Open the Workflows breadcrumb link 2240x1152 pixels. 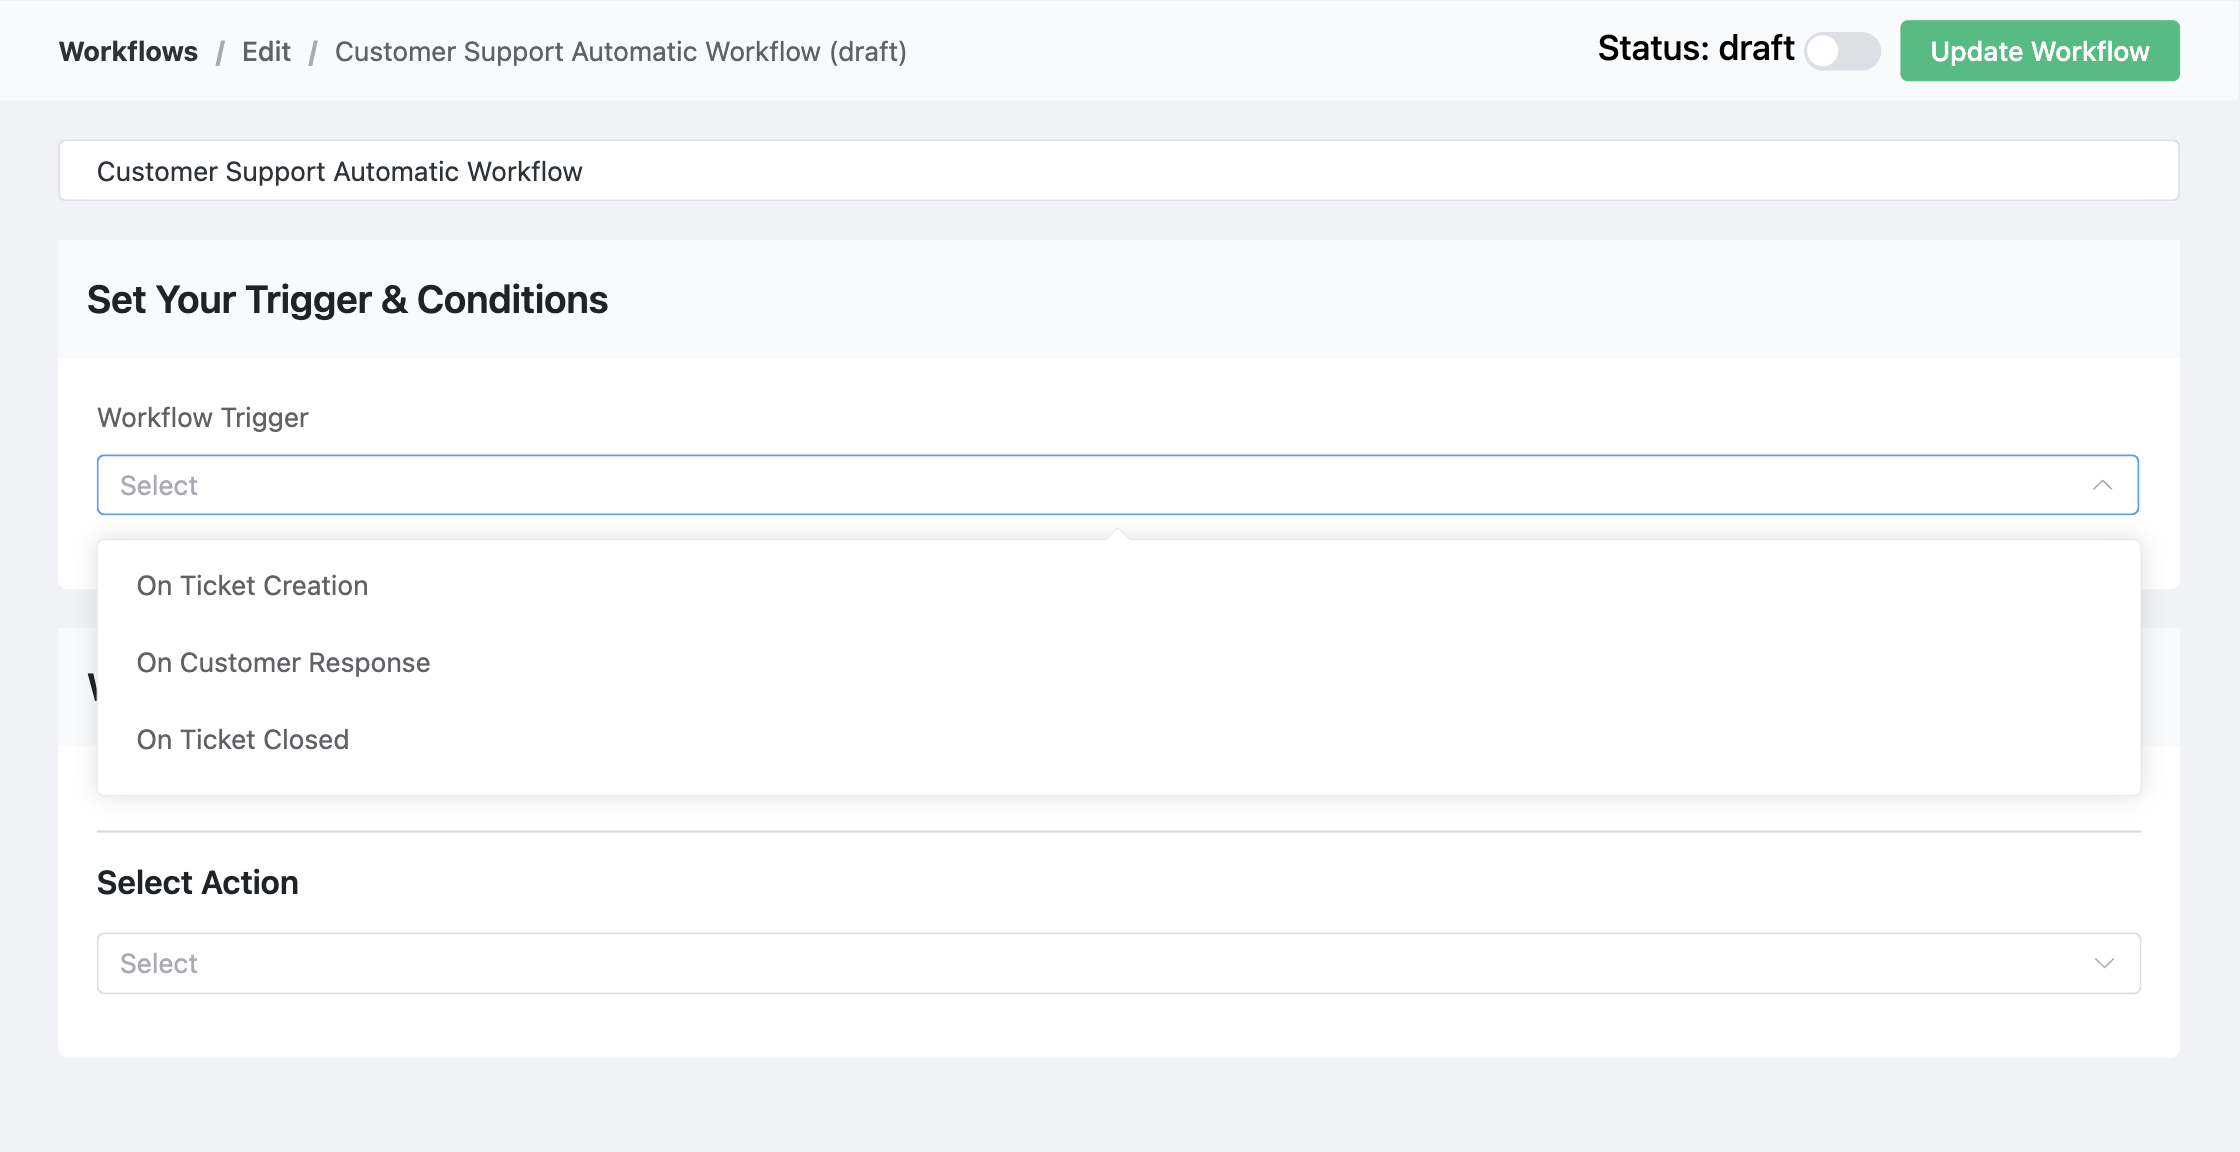pos(128,51)
